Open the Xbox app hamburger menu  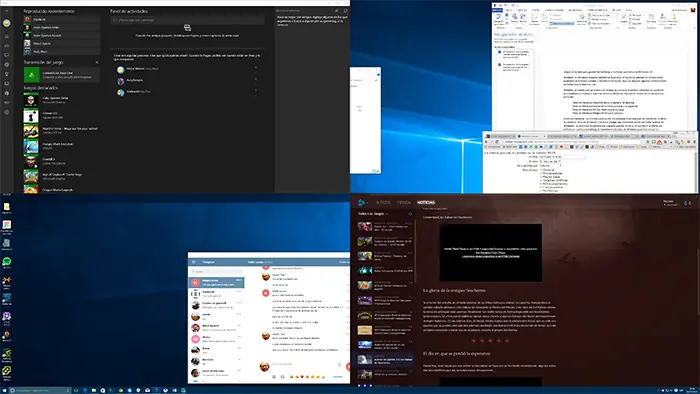pyautogui.click(x=7, y=11)
